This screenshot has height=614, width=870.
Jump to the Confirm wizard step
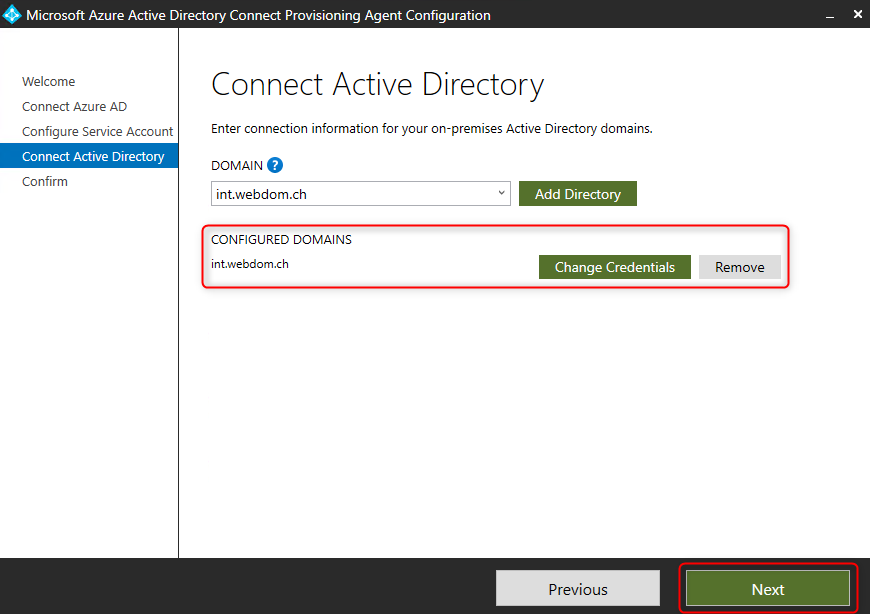[44, 181]
